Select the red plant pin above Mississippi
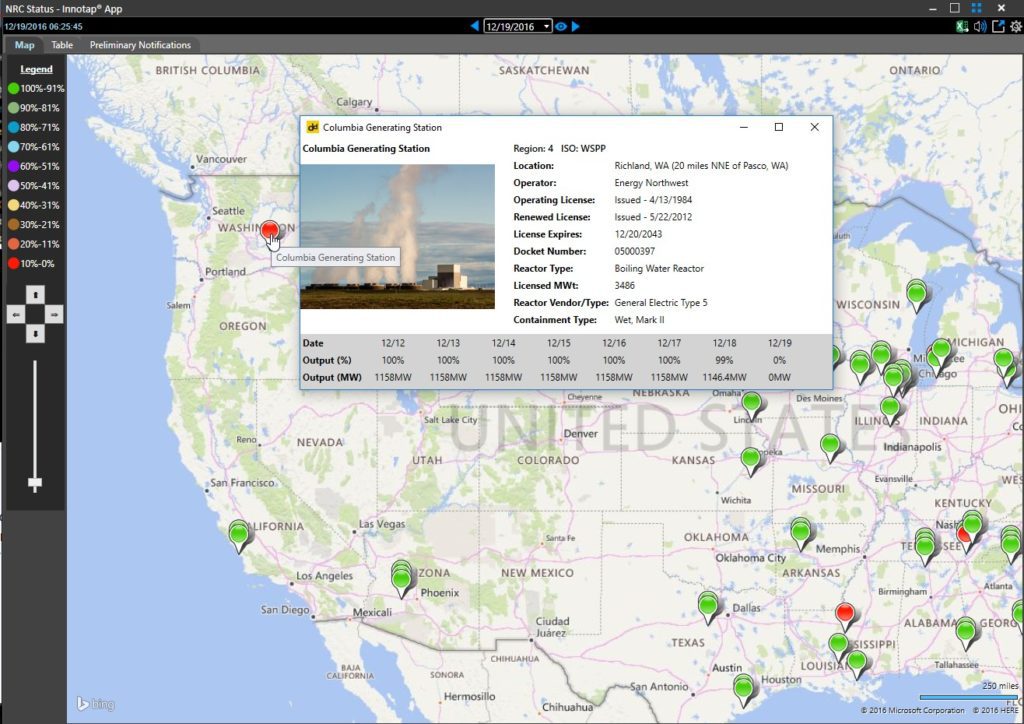This screenshot has height=724, width=1024. click(844, 613)
